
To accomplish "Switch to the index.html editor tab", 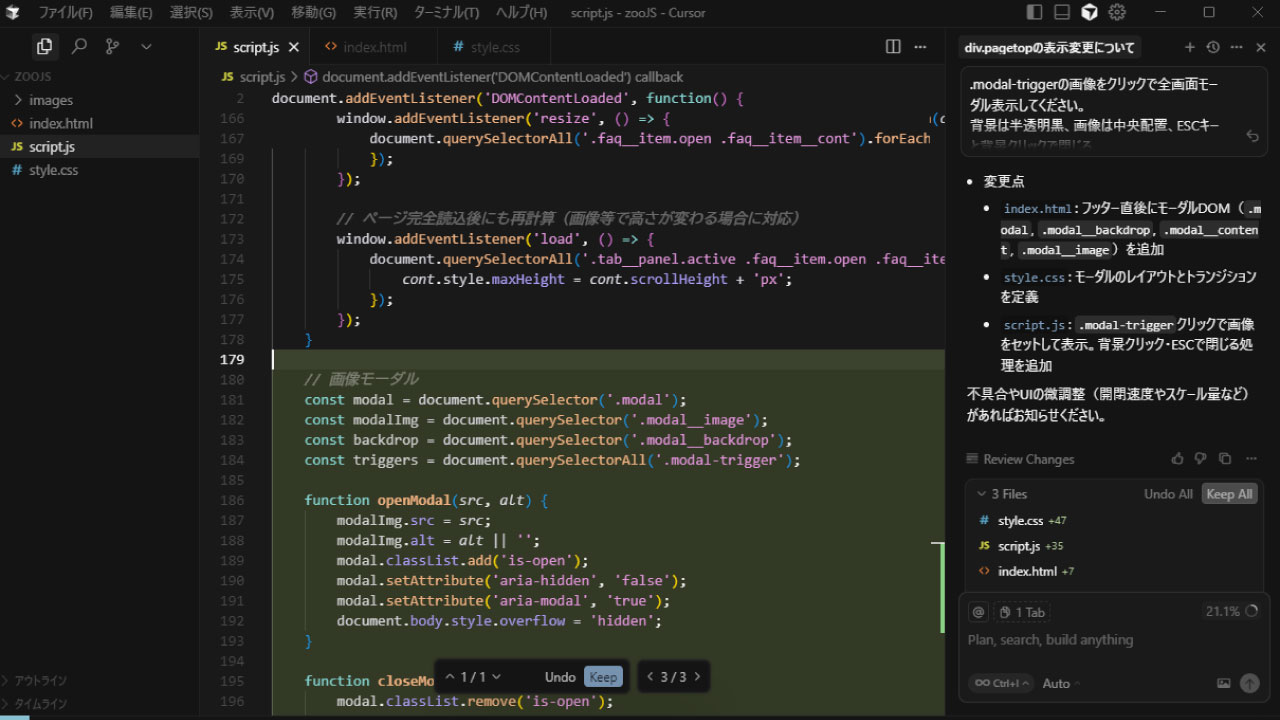I will coord(374,47).
